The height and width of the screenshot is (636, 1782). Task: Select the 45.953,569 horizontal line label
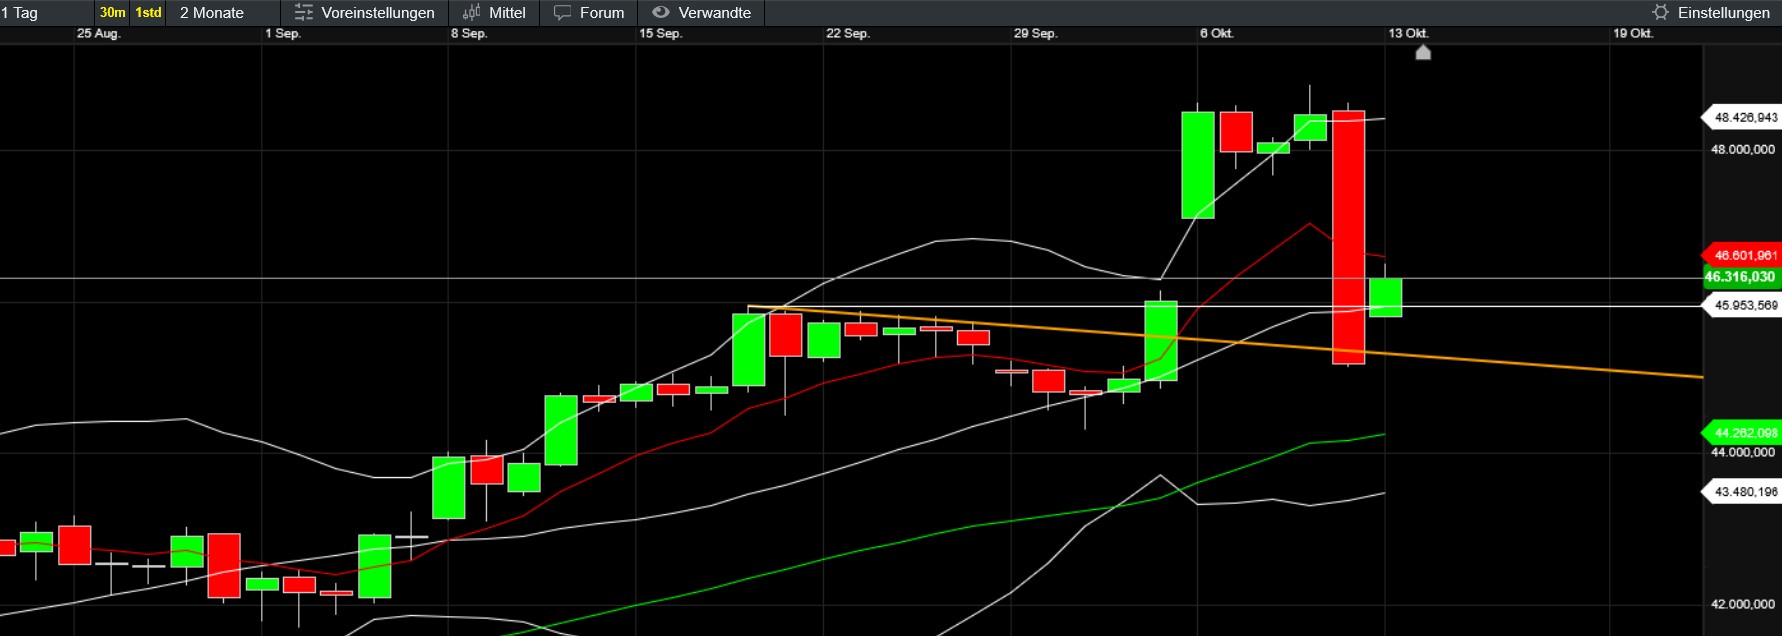[x=1741, y=305]
